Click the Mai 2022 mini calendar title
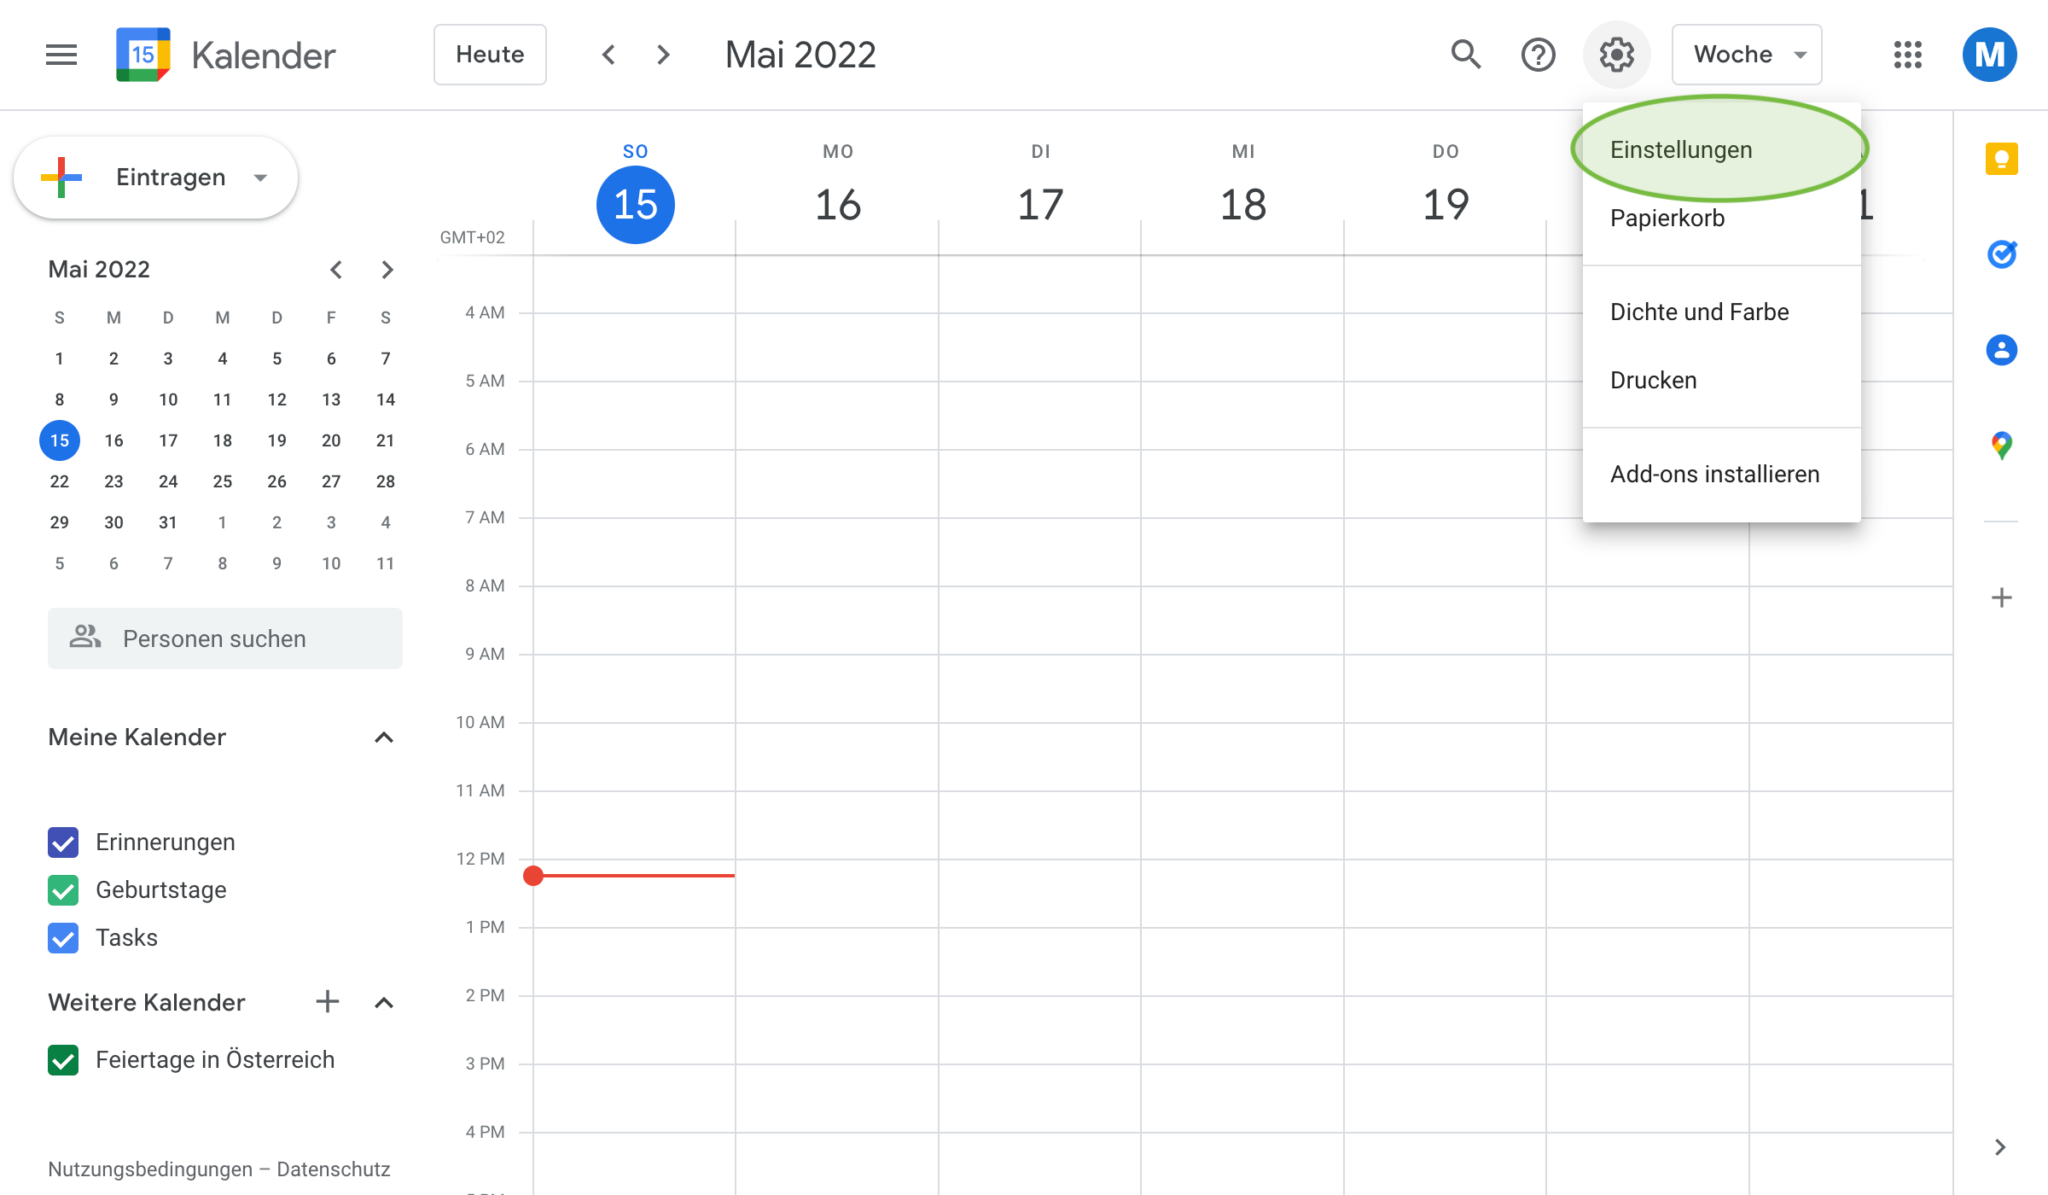The height and width of the screenshot is (1195, 2048). (x=99, y=269)
